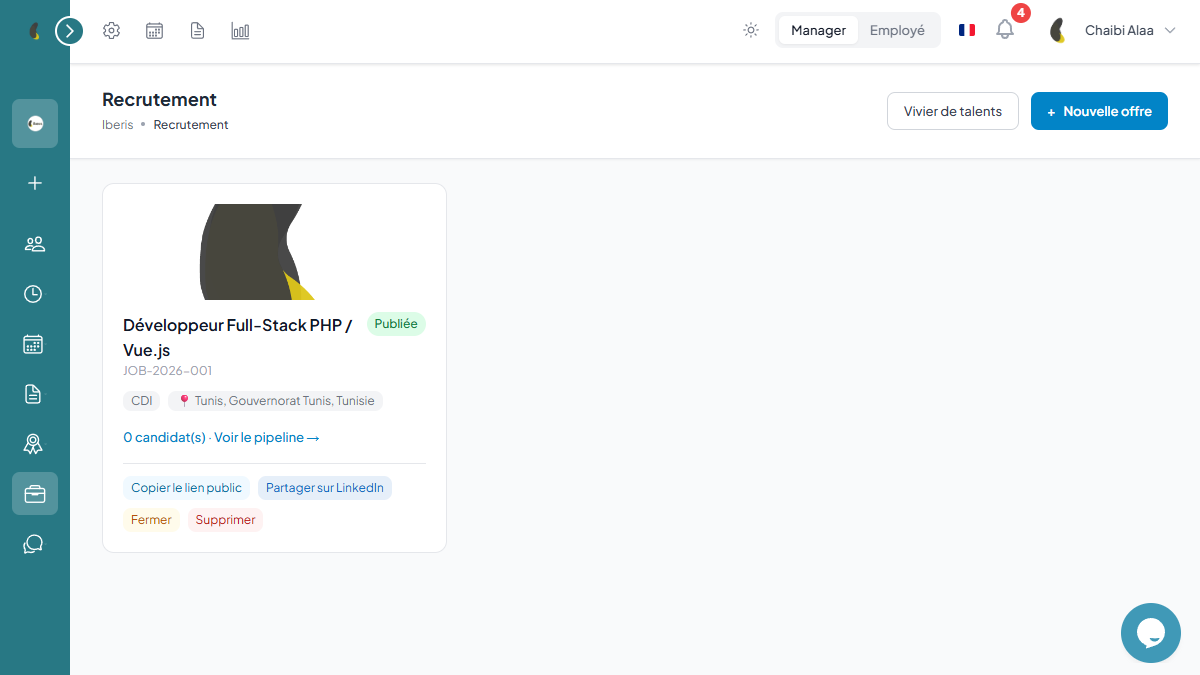Click the plus icon in sidebar
Viewport: 1200px width, 675px height.
pos(35,183)
